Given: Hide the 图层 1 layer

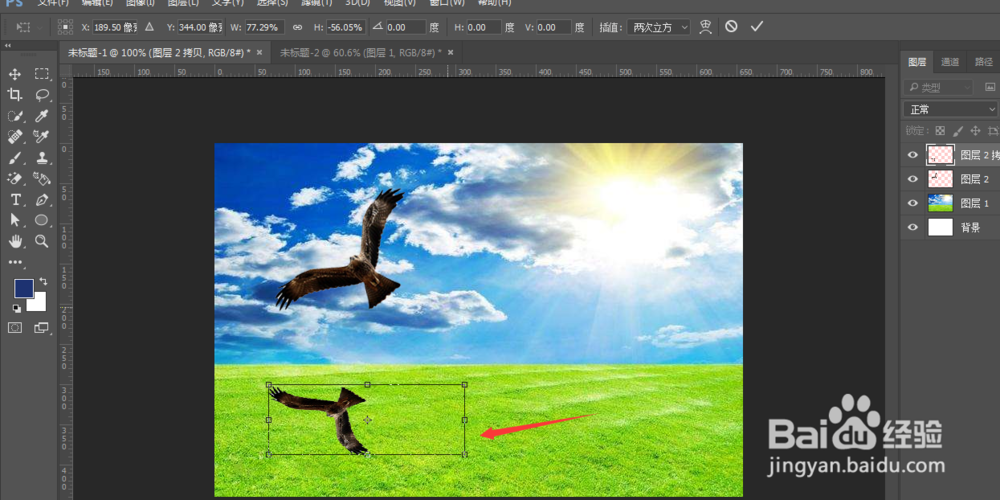Looking at the screenshot, I should click(x=913, y=203).
